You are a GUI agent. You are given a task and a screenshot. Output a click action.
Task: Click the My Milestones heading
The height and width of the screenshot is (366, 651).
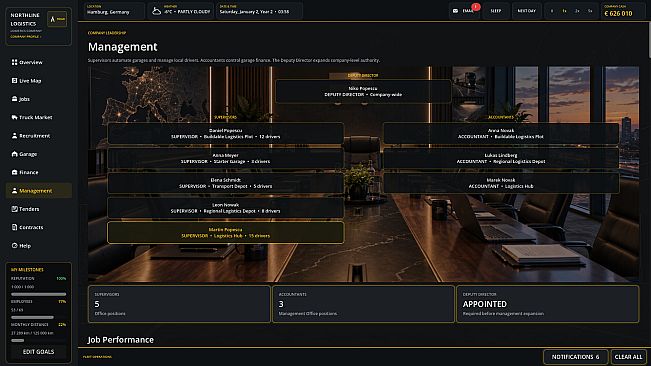point(27,270)
